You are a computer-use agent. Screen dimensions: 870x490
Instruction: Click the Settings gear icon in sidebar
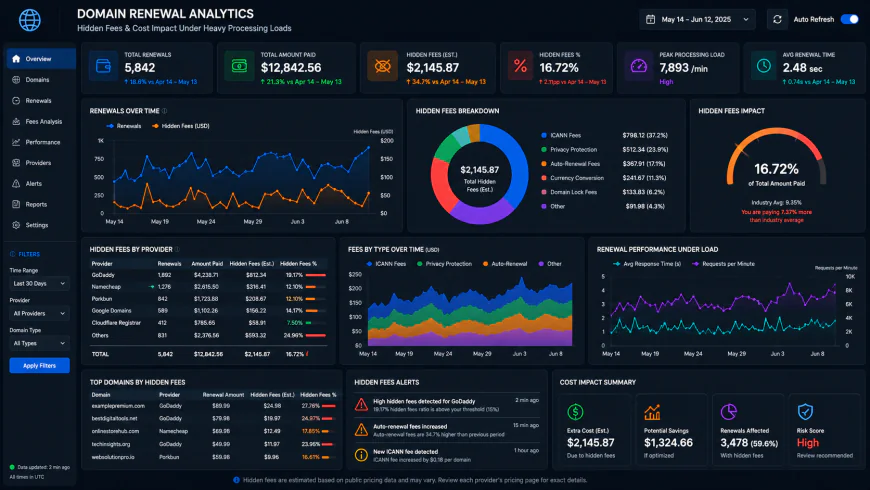click(16, 225)
